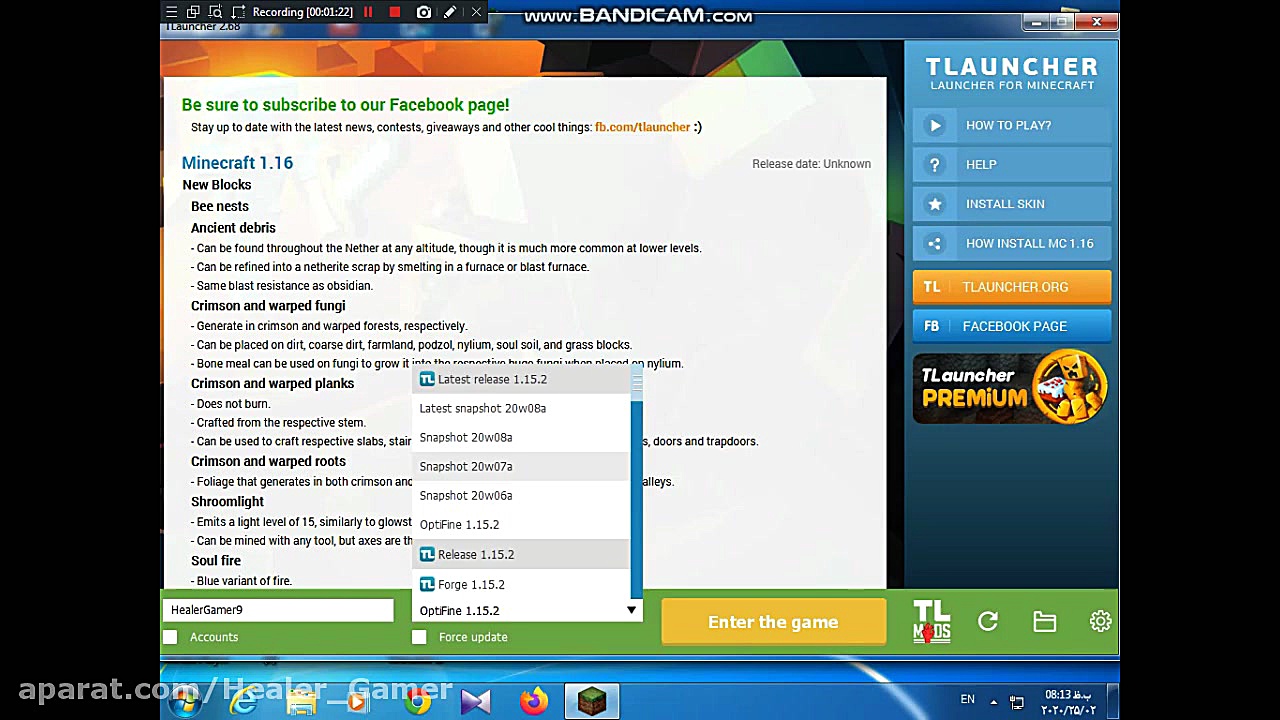The width and height of the screenshot is (1280, 720).
Task: Click the HOW TO PLAY? button
Action: pyautogui.click(x=1012, y=125)
